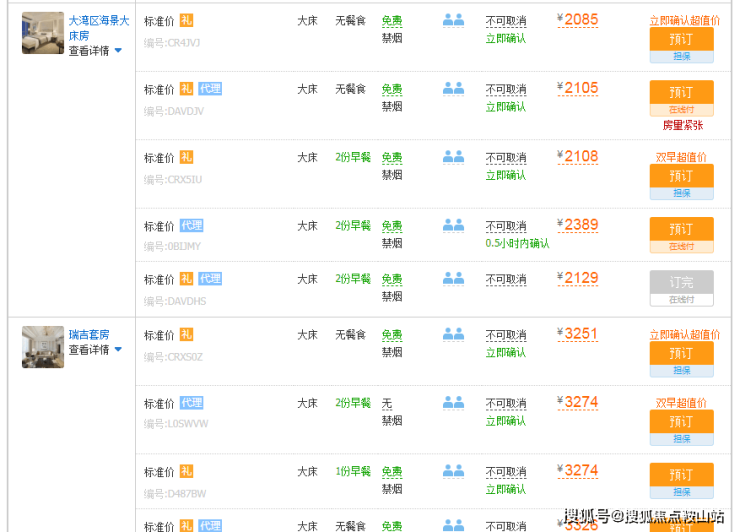This screenshot has width=740, height=532.
Task: Click the greyed-out 订完 button for ¥2129
Action: click(681, 282)
